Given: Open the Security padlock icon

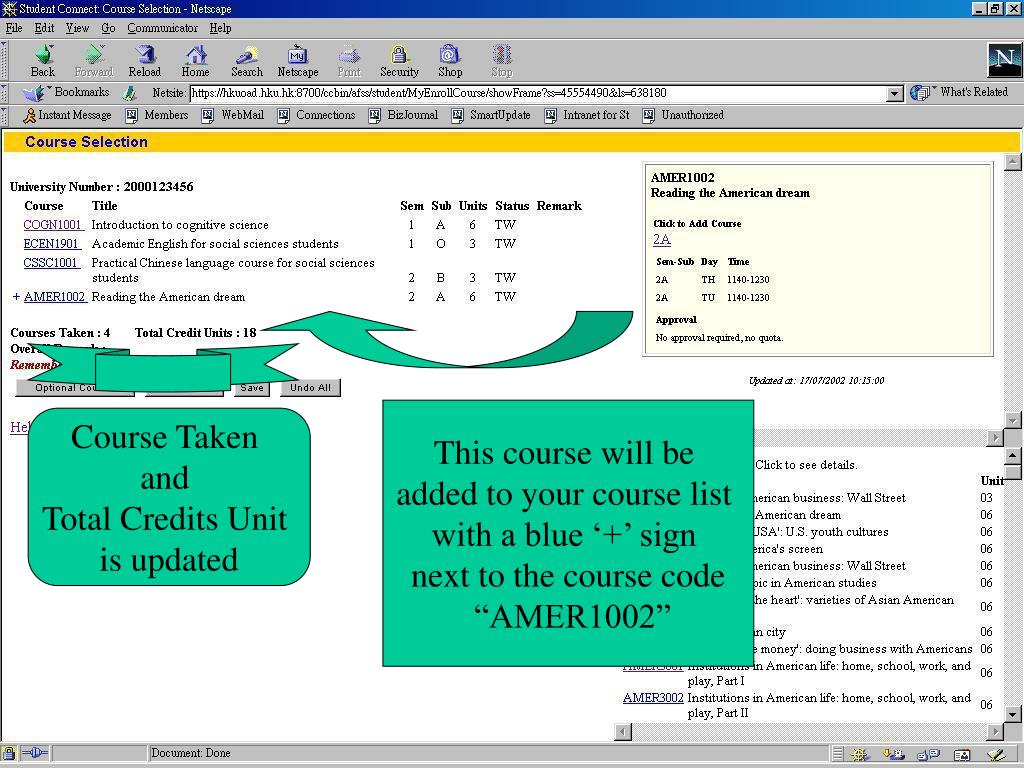Looking at the screenshot, I should tap(399, 61).
